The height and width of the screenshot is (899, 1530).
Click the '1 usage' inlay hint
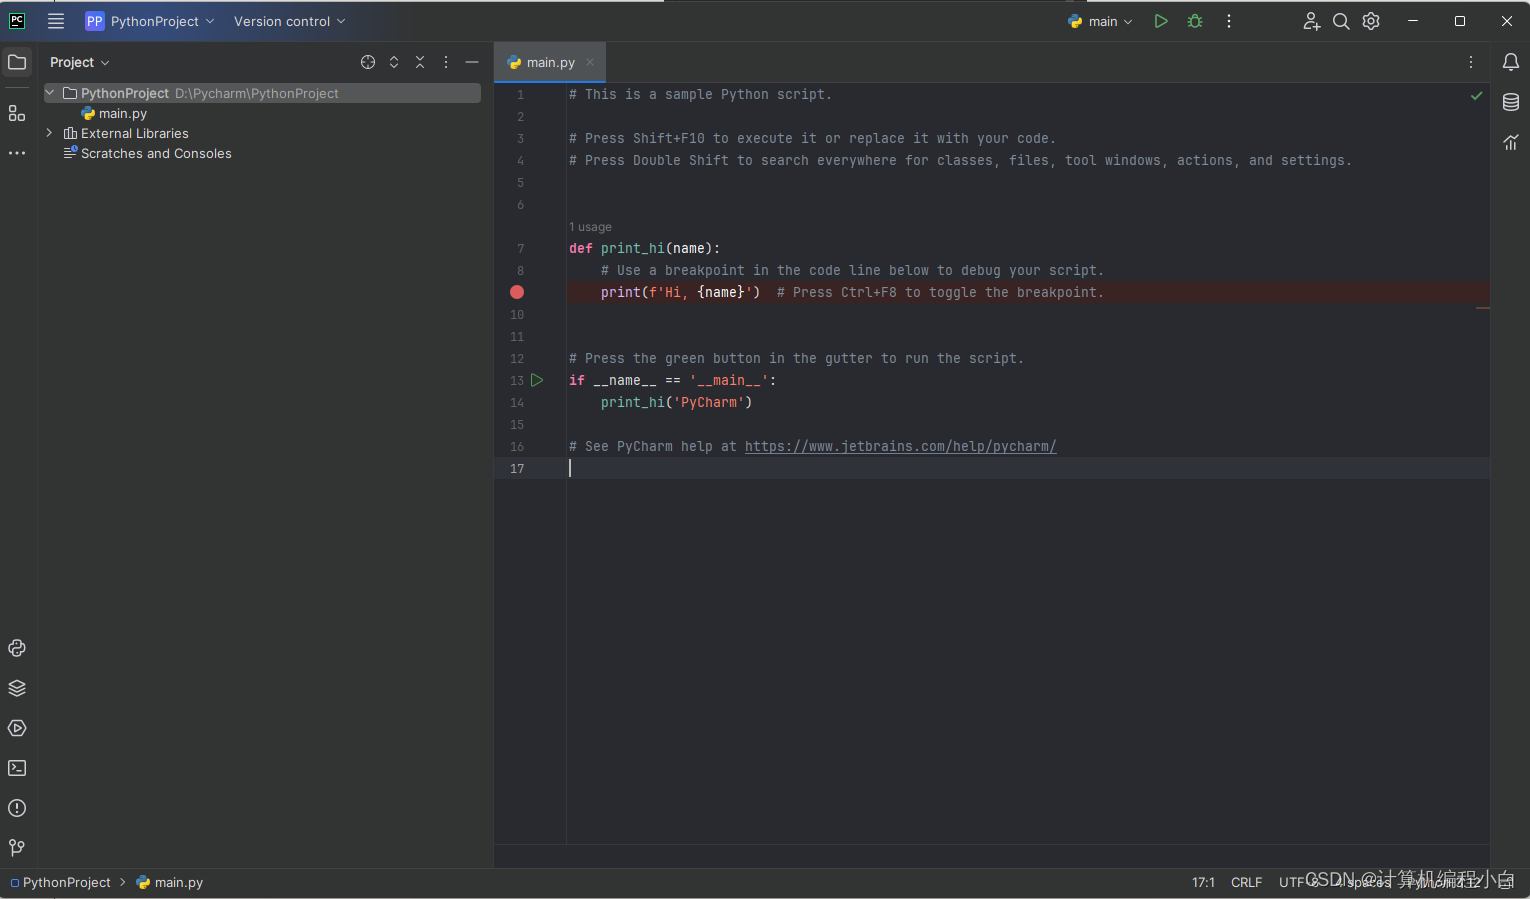(590, 227)
